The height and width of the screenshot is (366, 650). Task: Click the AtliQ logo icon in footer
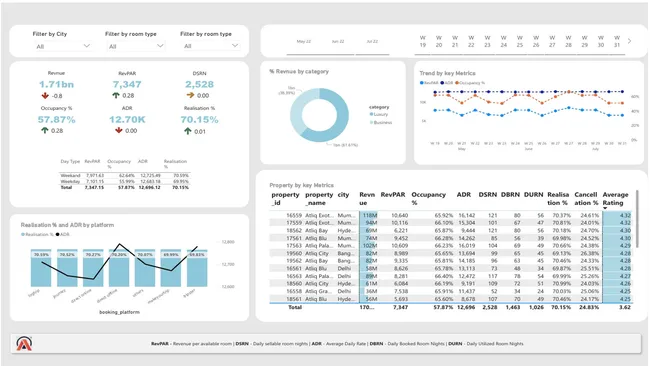24,344
